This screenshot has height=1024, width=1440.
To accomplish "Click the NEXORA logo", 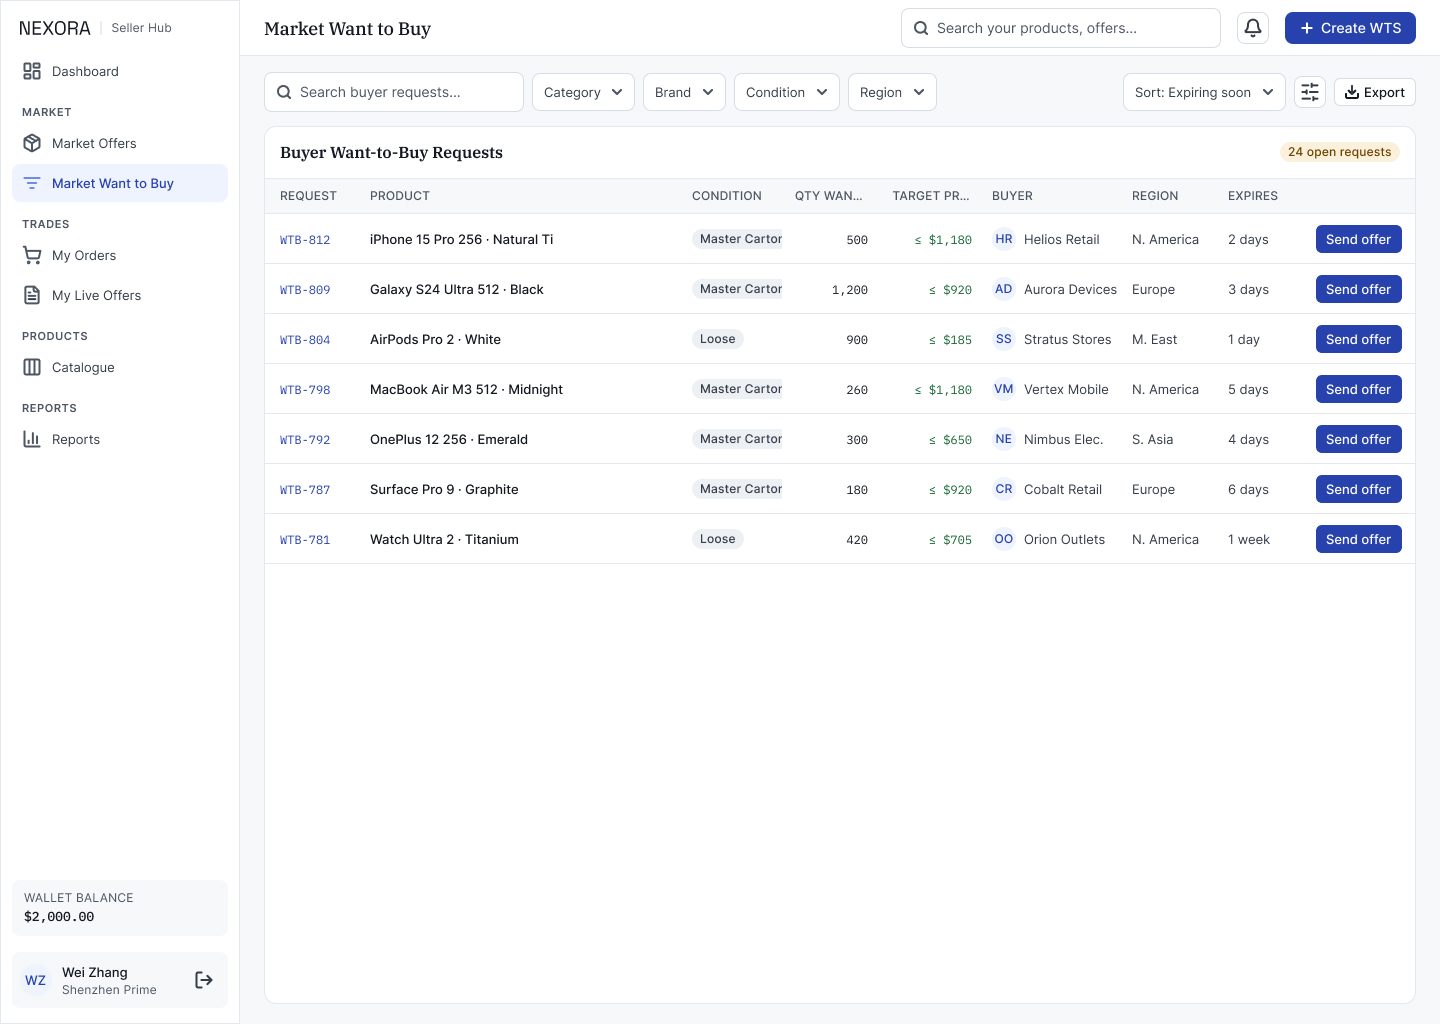I will coord(55,28).
